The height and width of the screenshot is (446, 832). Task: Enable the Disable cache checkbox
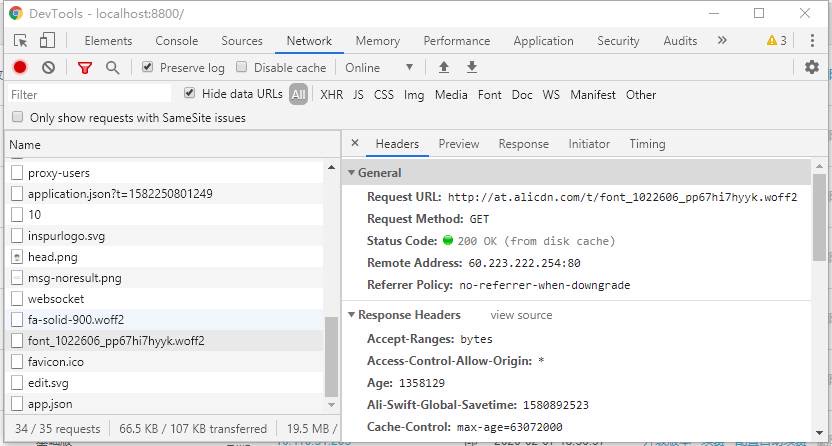pos(241,67)
